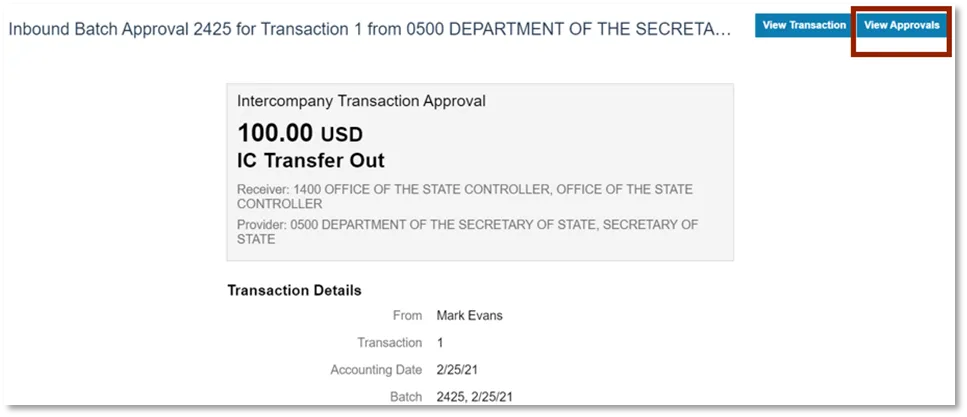Viewport: 967px width, 417px height.
Task: Select the IC Transfer Out text
Action: click(x=311, y=161)
